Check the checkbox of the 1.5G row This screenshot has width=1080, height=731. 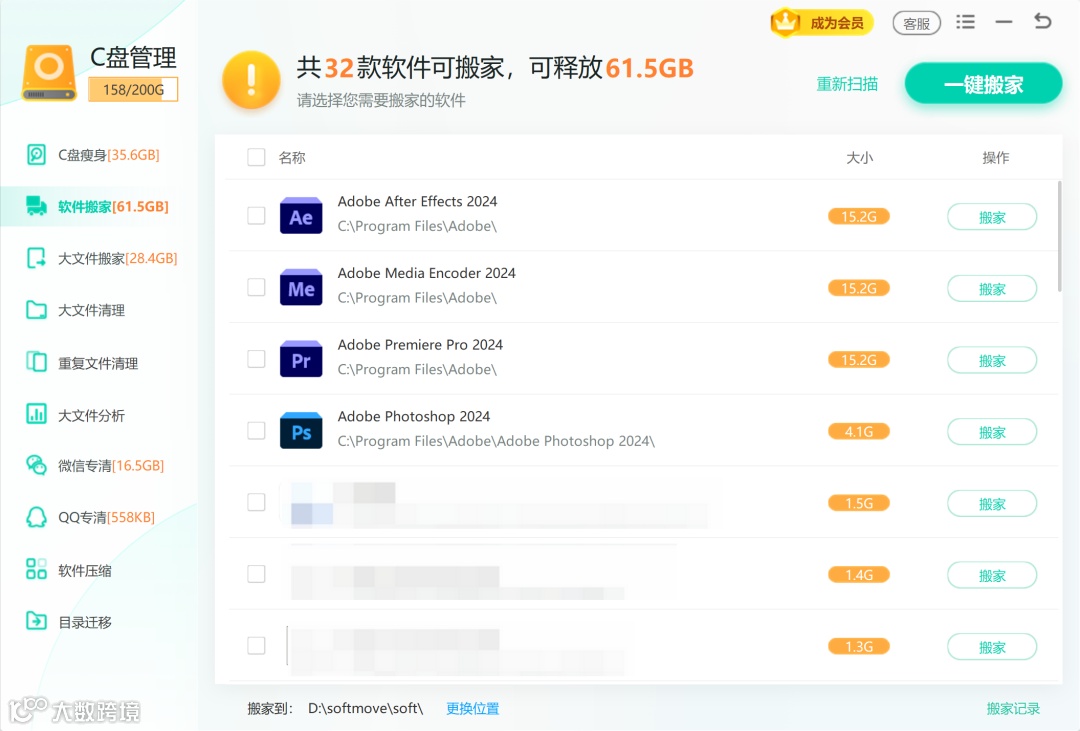tap(256, 502)
